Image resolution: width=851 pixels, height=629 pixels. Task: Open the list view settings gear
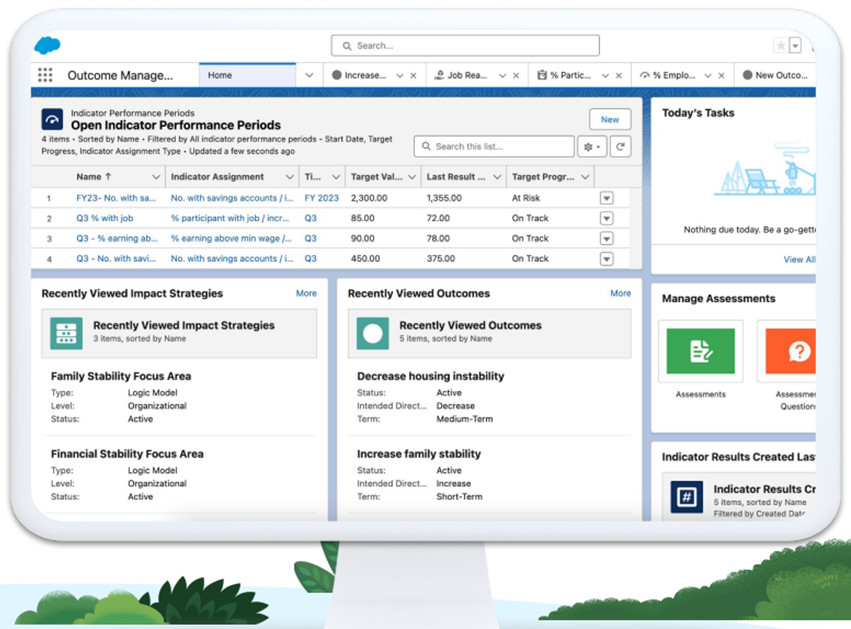click(x=592, y=147)
